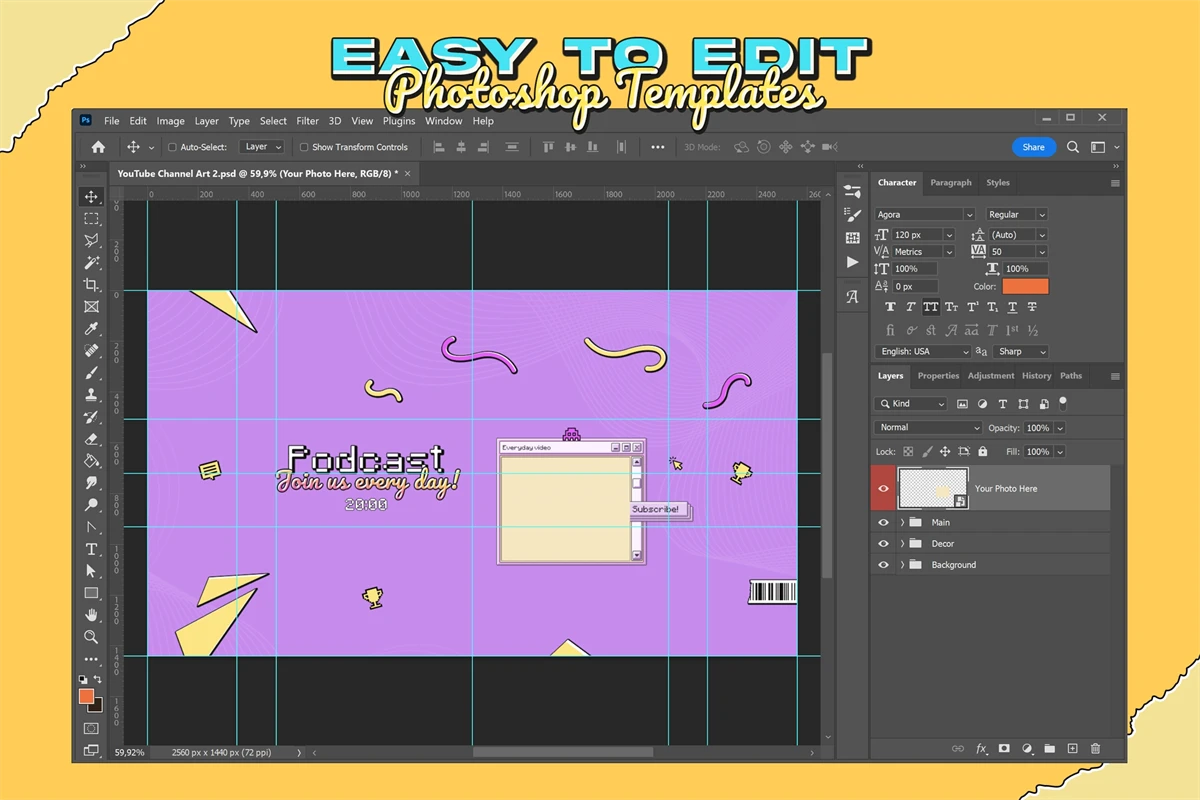The height and width of the screenshot is (800, 1200).
Task: Enable the Auto-Select checkbox
Action: pos(172,147)
